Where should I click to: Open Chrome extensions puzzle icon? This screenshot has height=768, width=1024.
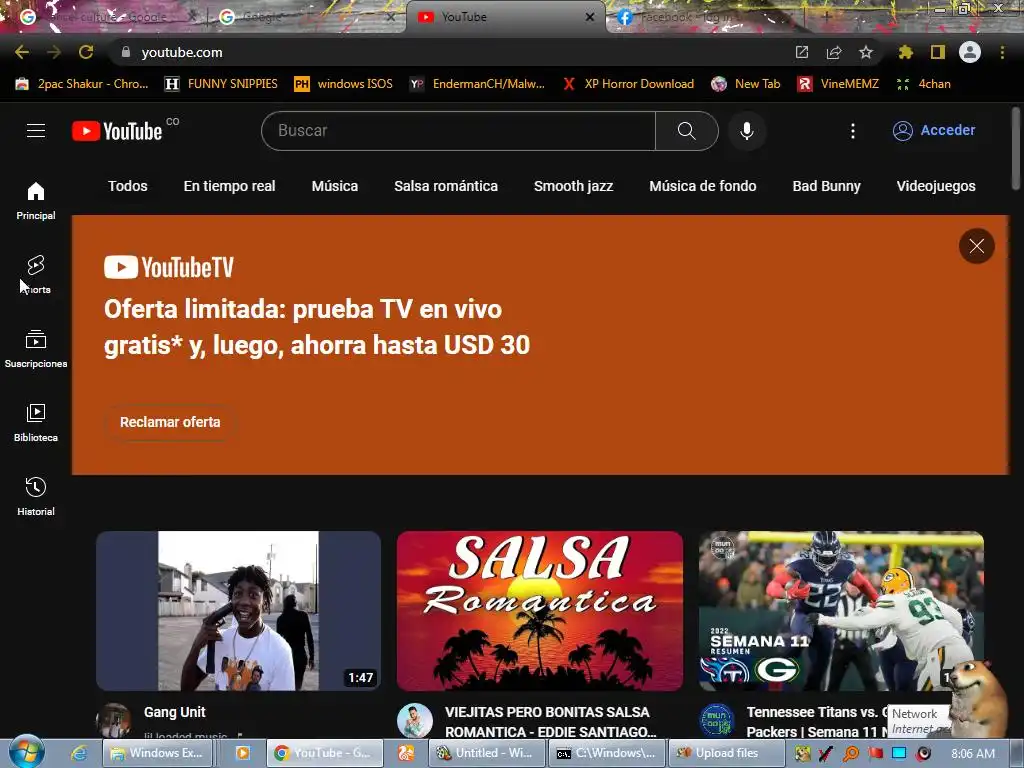pyautogui.click(x=905, y=52)
